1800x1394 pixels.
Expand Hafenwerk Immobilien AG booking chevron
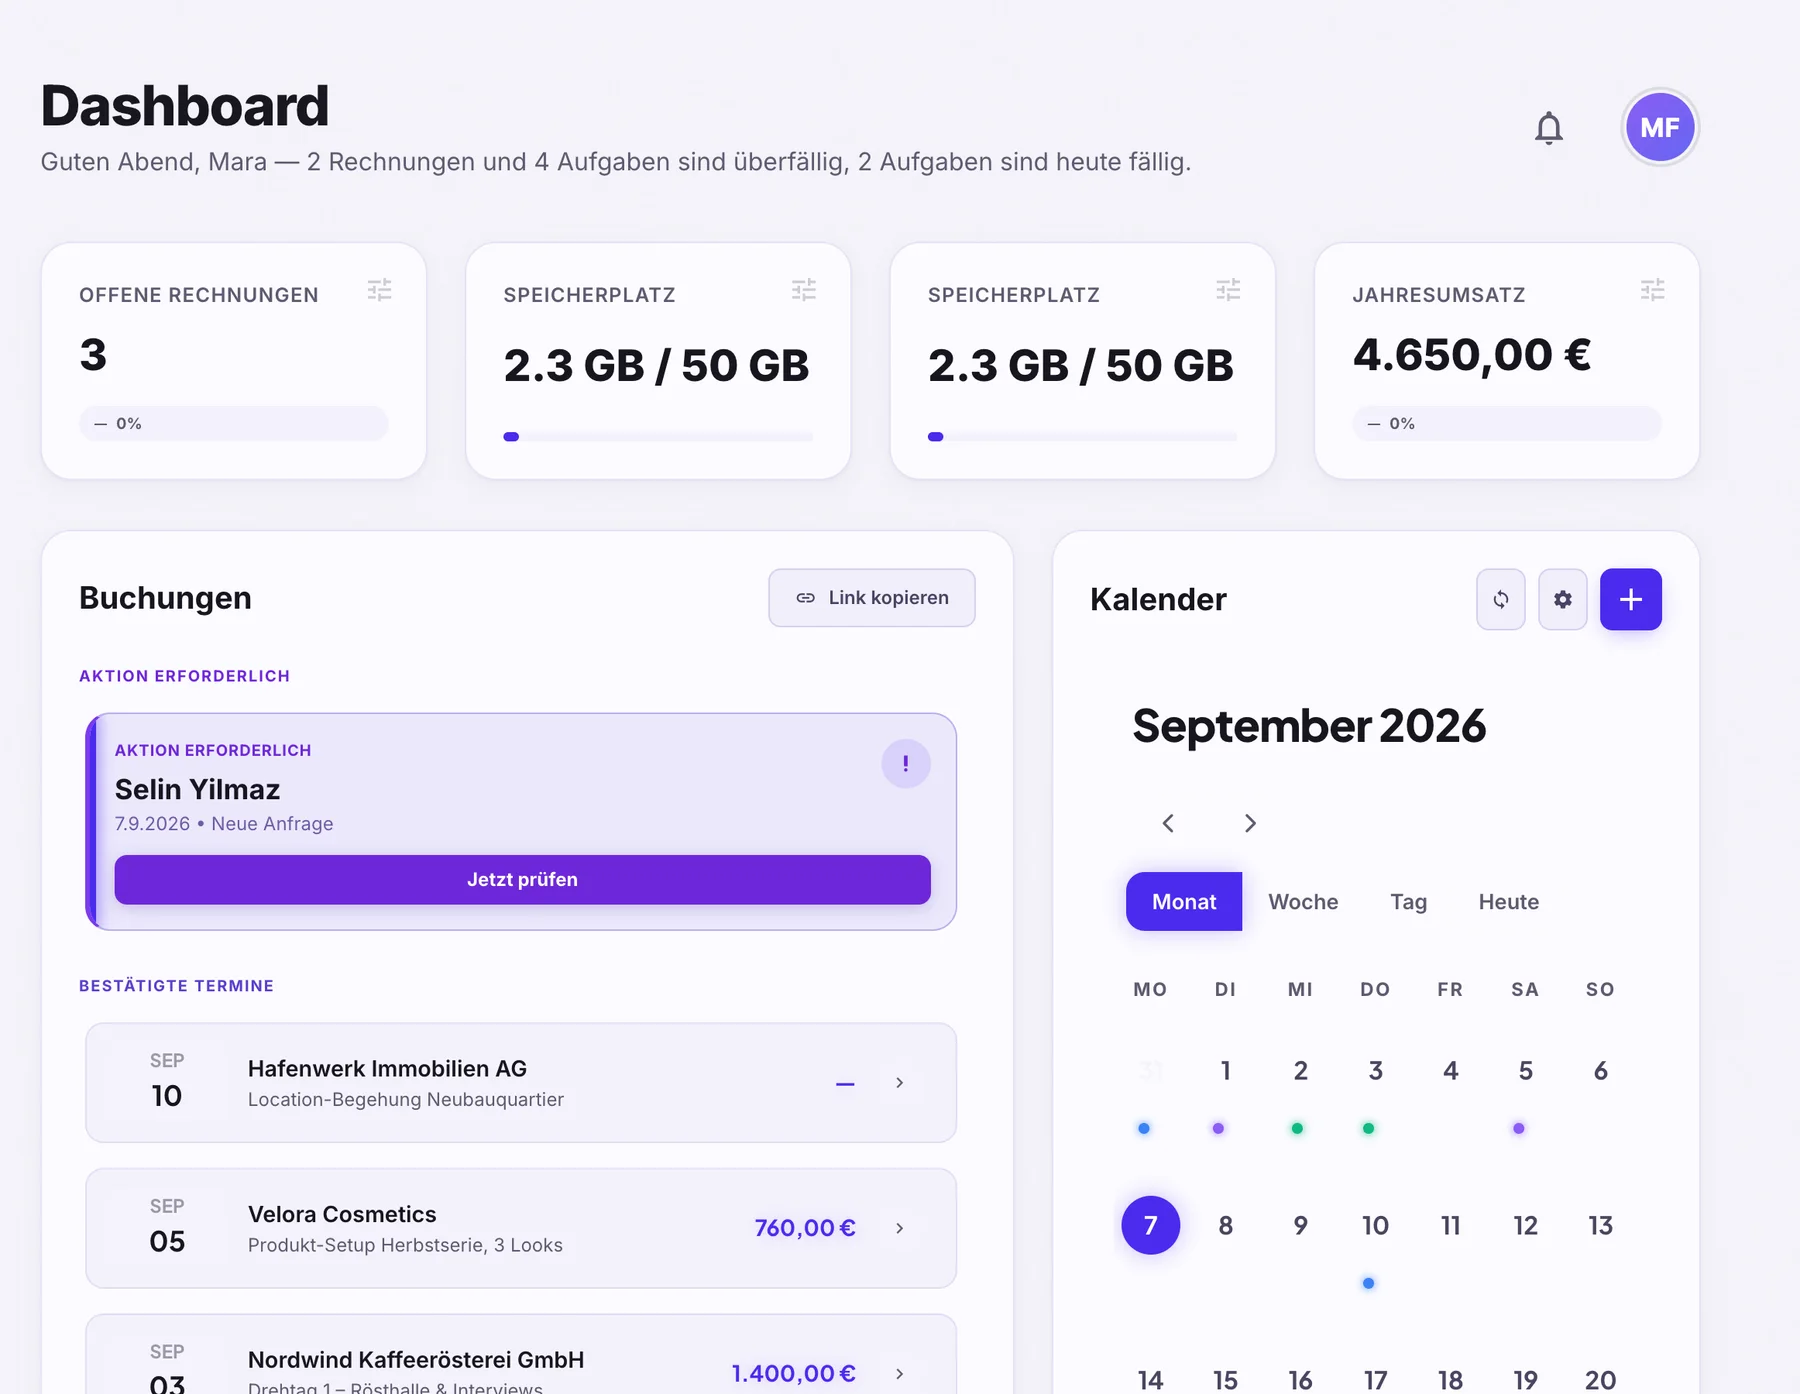pos(900,1083)
